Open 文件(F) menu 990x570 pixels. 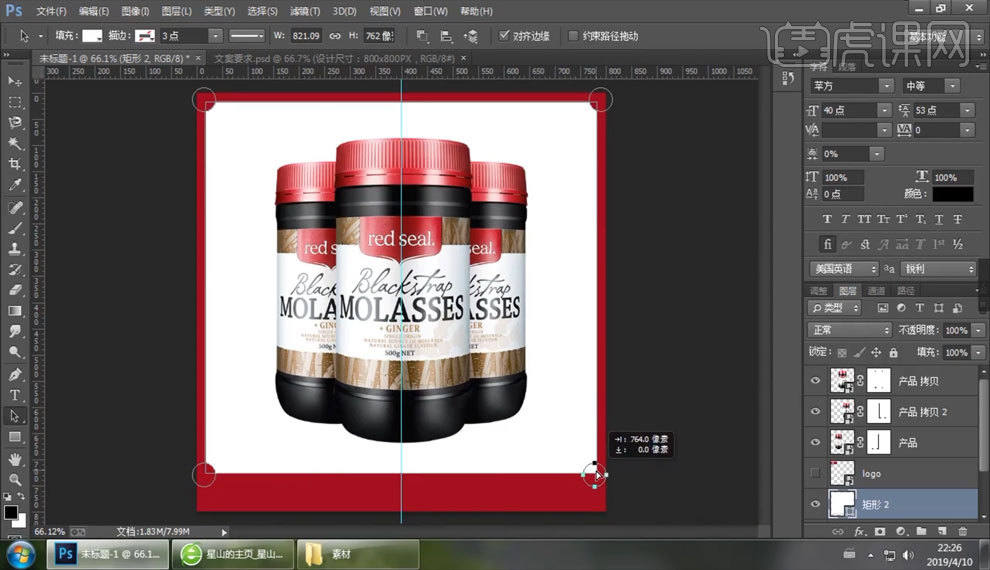click(x=51, y=11)
